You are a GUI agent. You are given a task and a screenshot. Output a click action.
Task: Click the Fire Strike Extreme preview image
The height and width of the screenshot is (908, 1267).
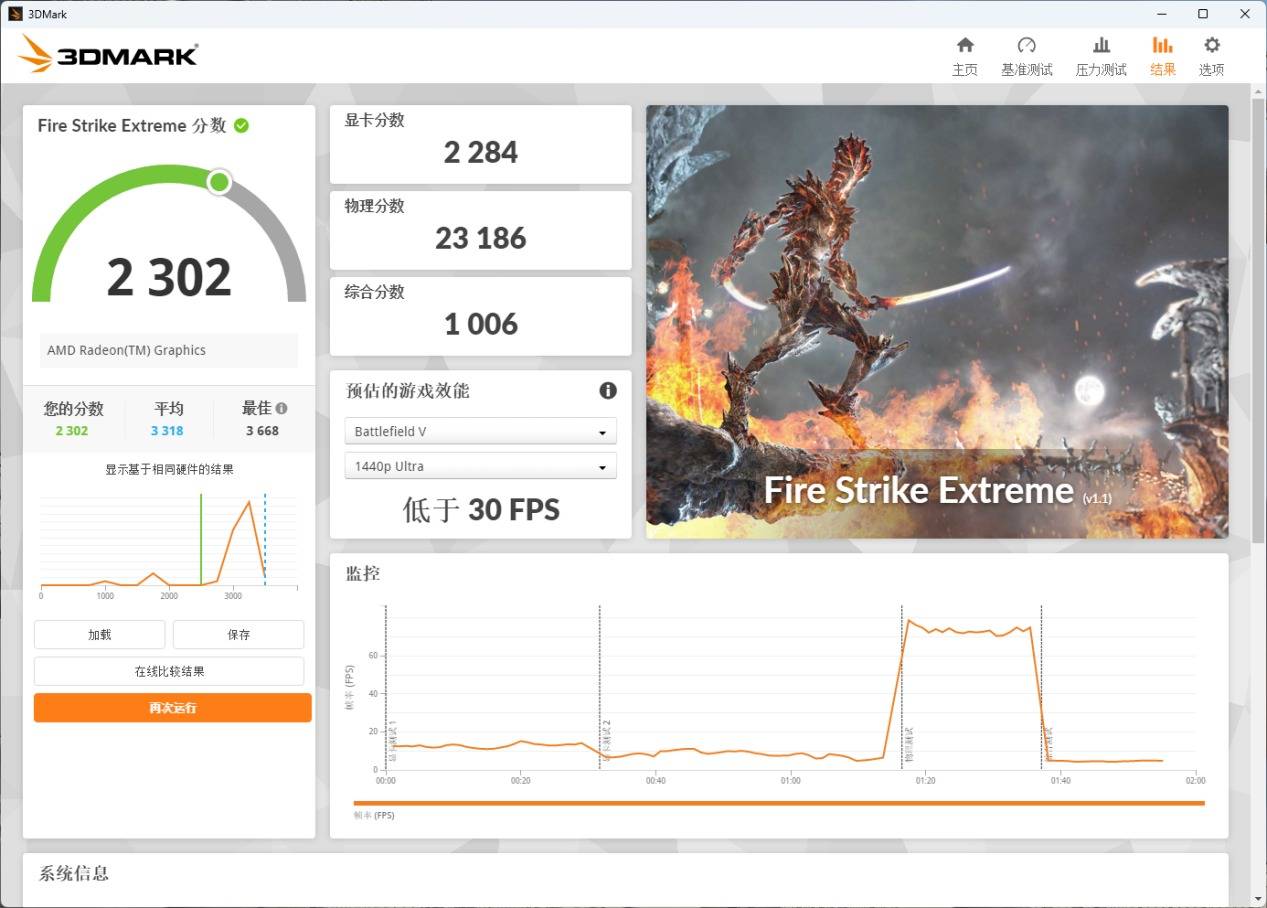click(x=936, y=321)
